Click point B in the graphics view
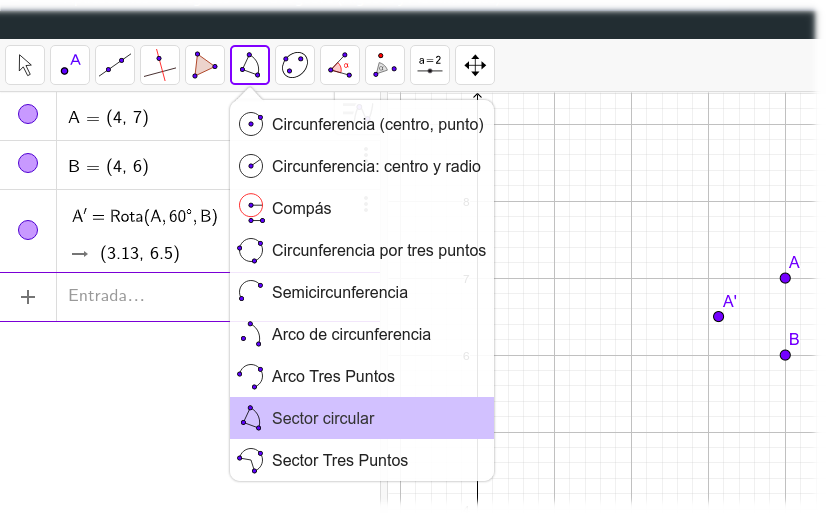This screenshot has width=826, height=513. click(x=785, y=355)
